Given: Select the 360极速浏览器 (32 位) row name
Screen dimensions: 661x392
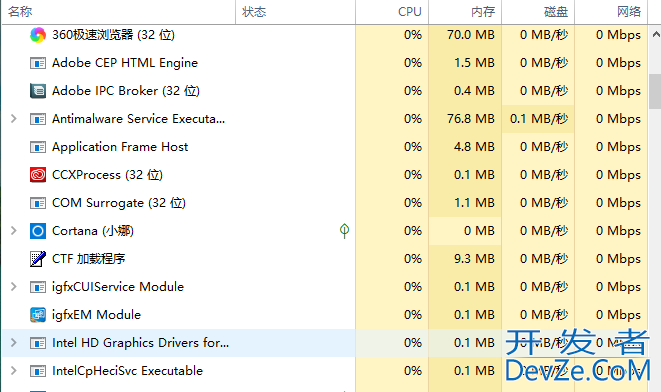Looking at the screenshot, I should coord(113,35).
